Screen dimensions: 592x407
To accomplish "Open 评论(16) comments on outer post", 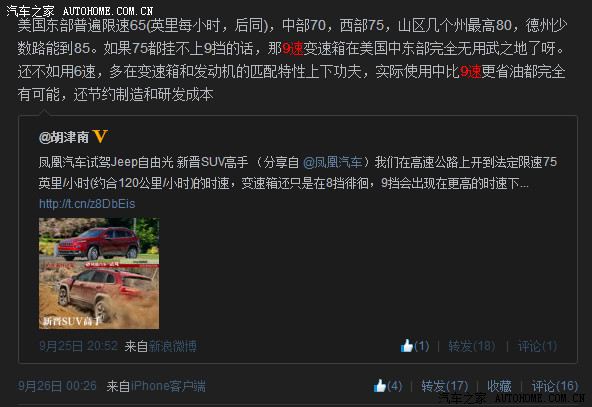I will (x=555, y=386).
